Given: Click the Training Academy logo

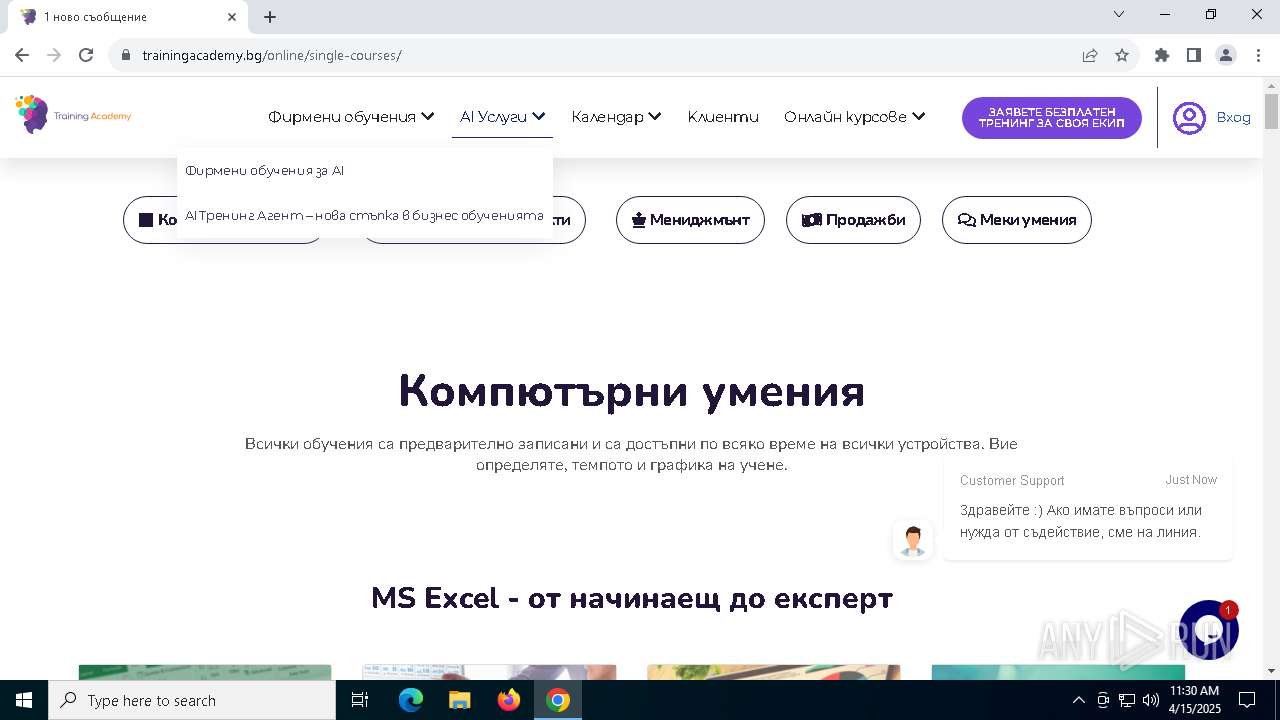Looking at the screenshot, I should (73, 115).
